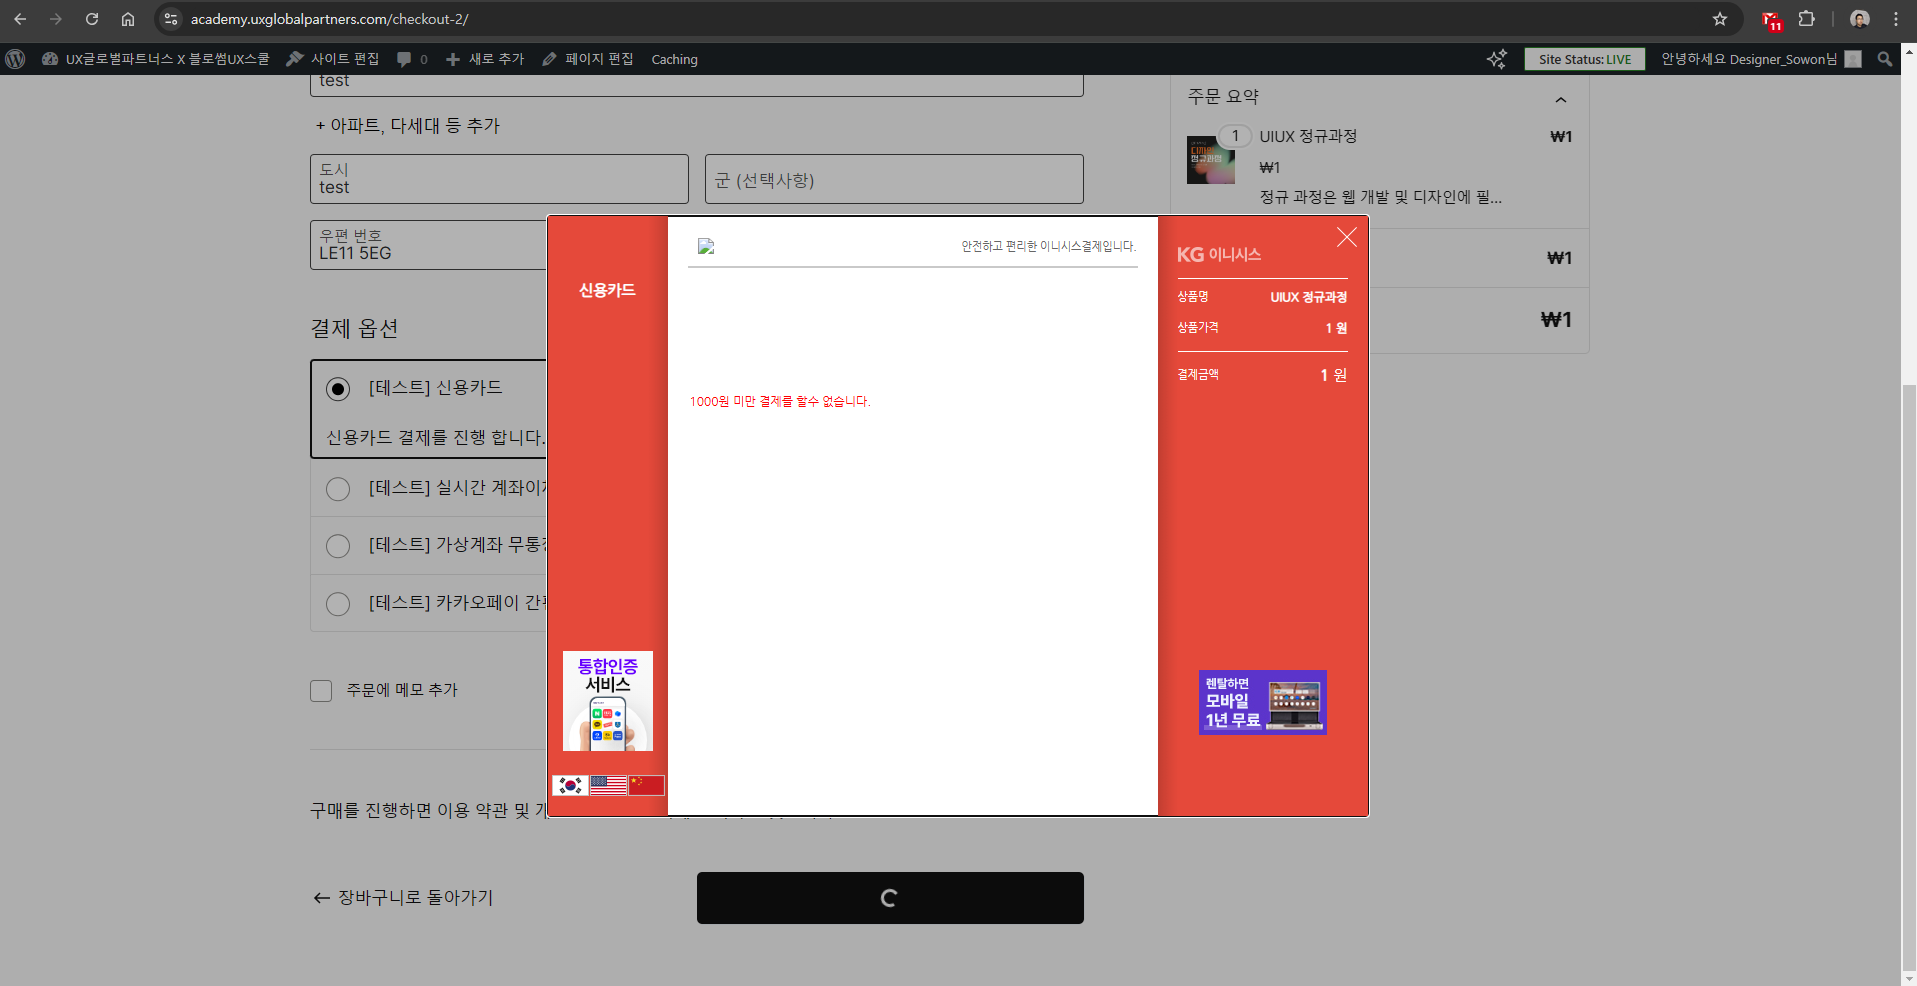Focus the 도시 input field
Screen dimensions: 1917x986
tap(499, 179)
